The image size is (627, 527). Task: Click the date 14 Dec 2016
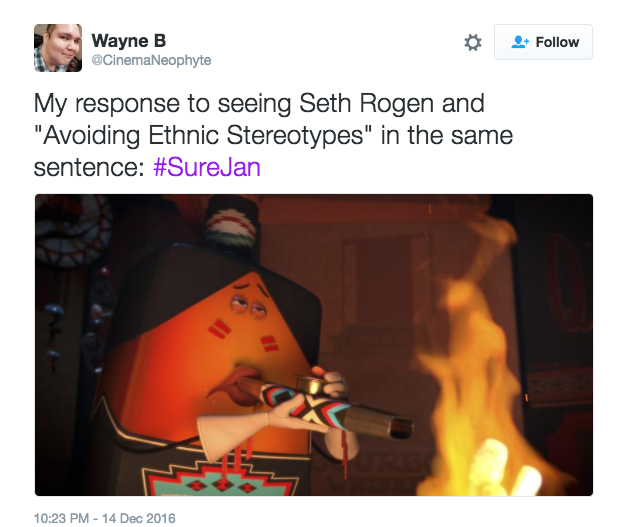pos(139,518)
